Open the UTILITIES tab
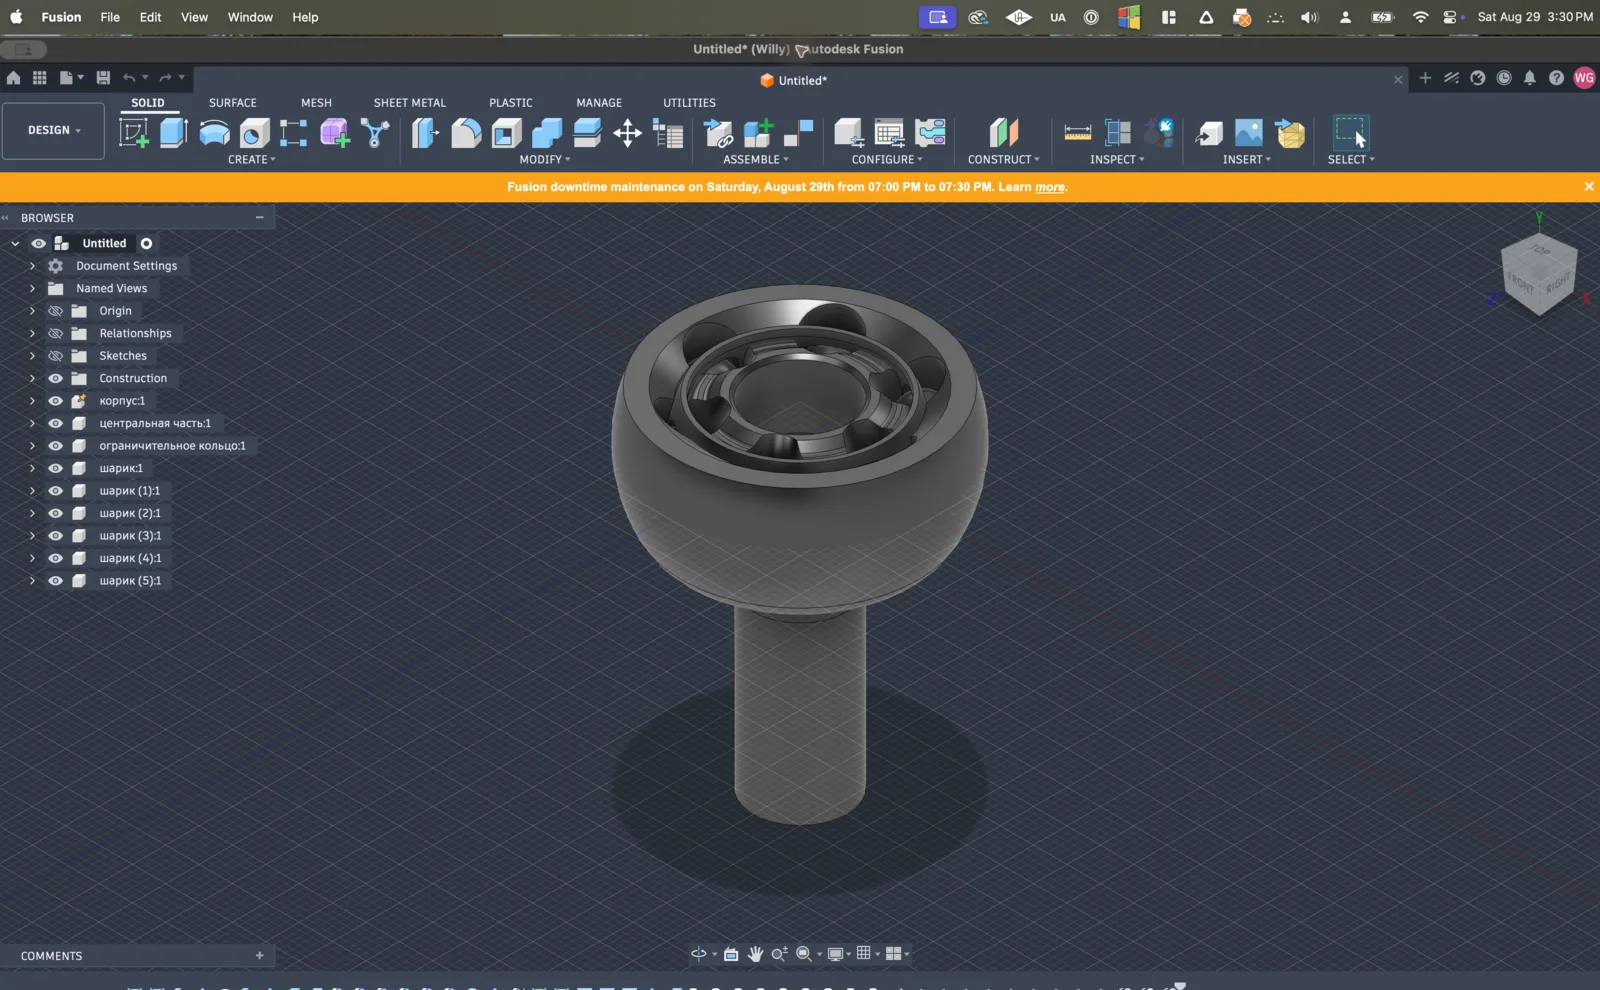The height and width of the screenshot is (990, 1600). (689, 103)
